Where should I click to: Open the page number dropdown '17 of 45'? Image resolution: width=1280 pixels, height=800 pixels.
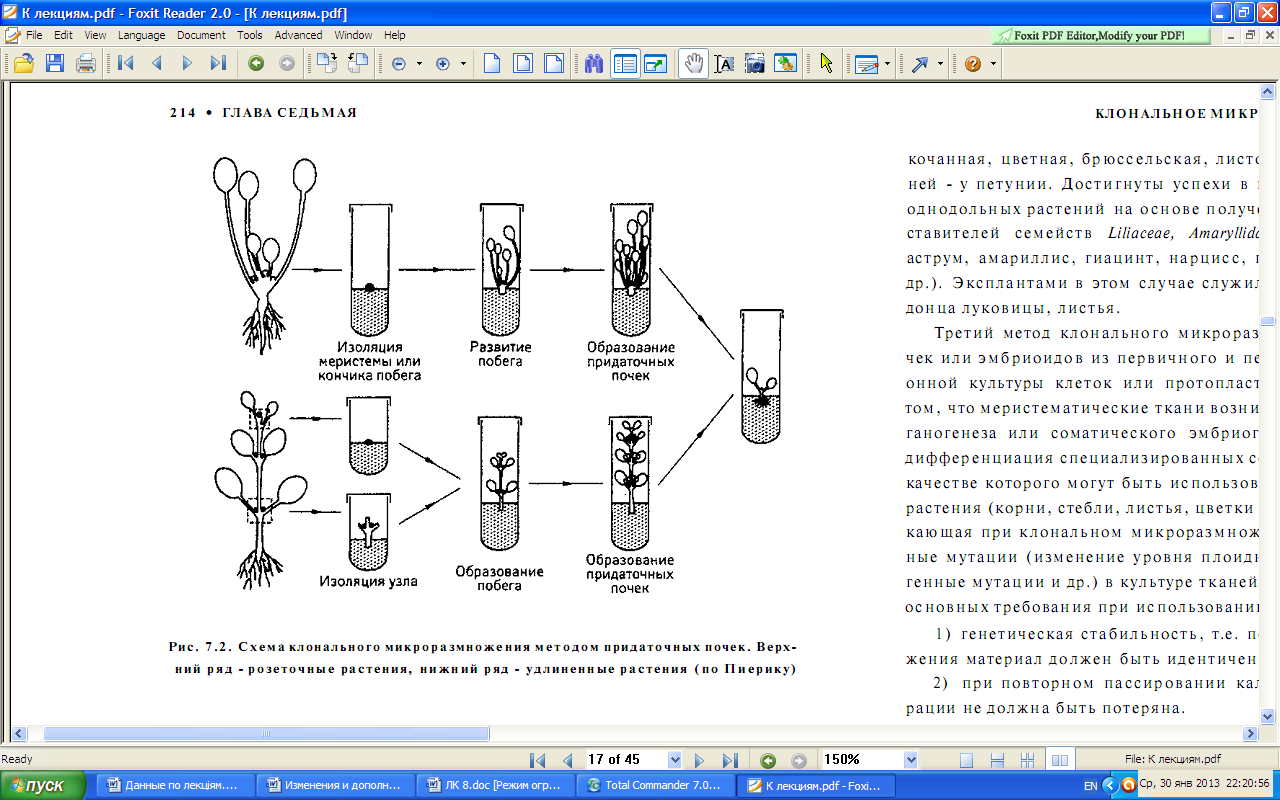pos(673,759)
